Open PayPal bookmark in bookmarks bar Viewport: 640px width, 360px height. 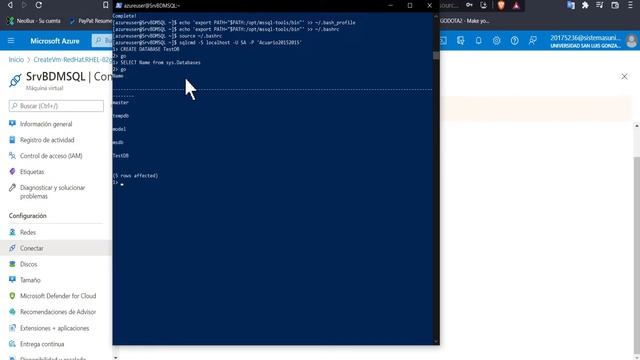click(x=91, y=21)
